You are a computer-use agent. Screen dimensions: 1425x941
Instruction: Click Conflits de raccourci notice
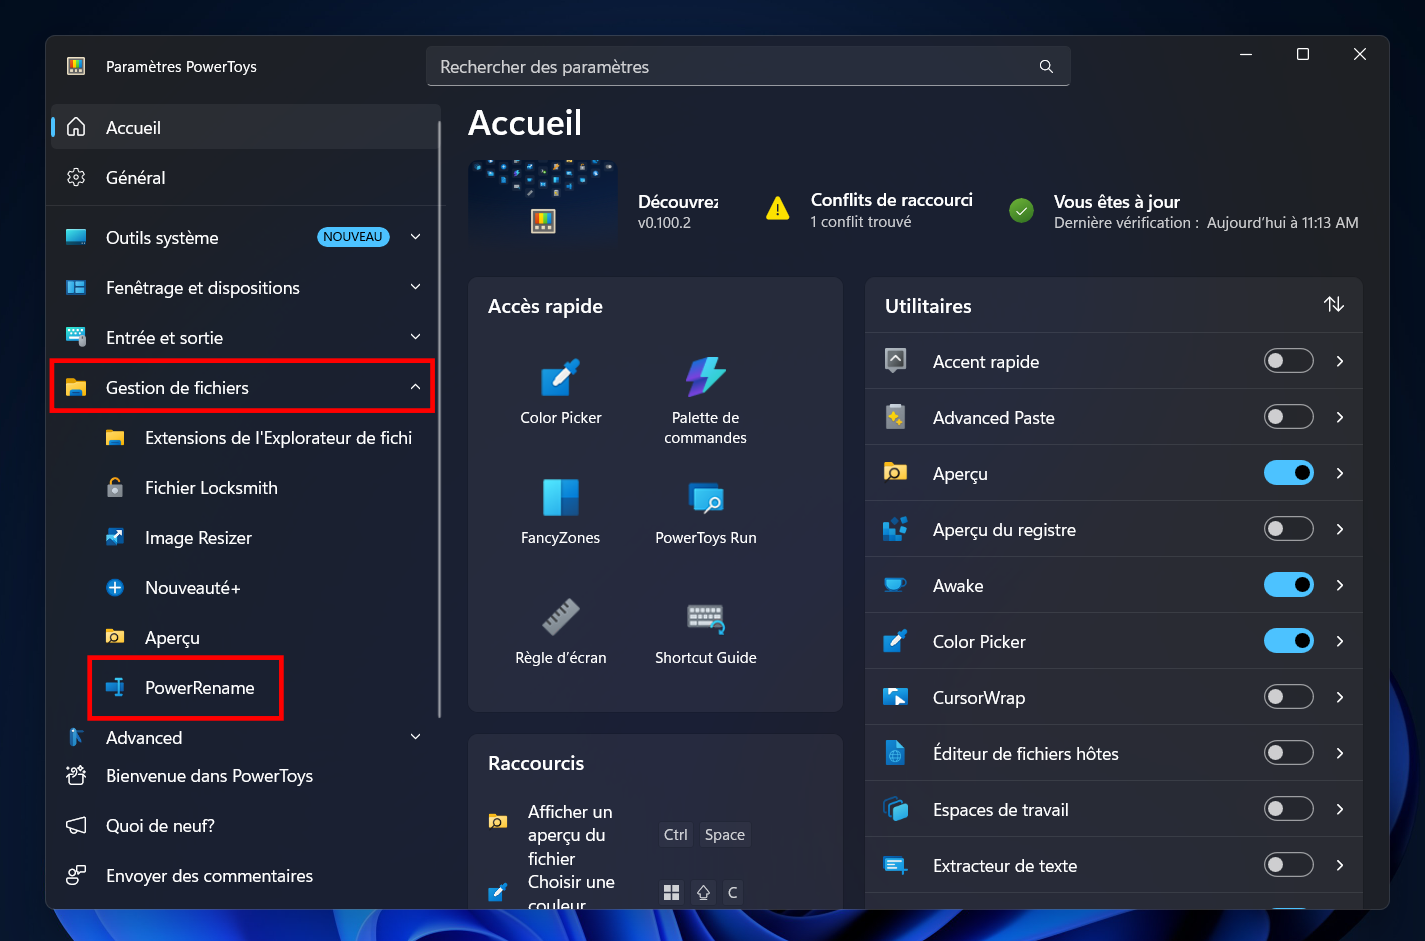(x=868, y=210)
